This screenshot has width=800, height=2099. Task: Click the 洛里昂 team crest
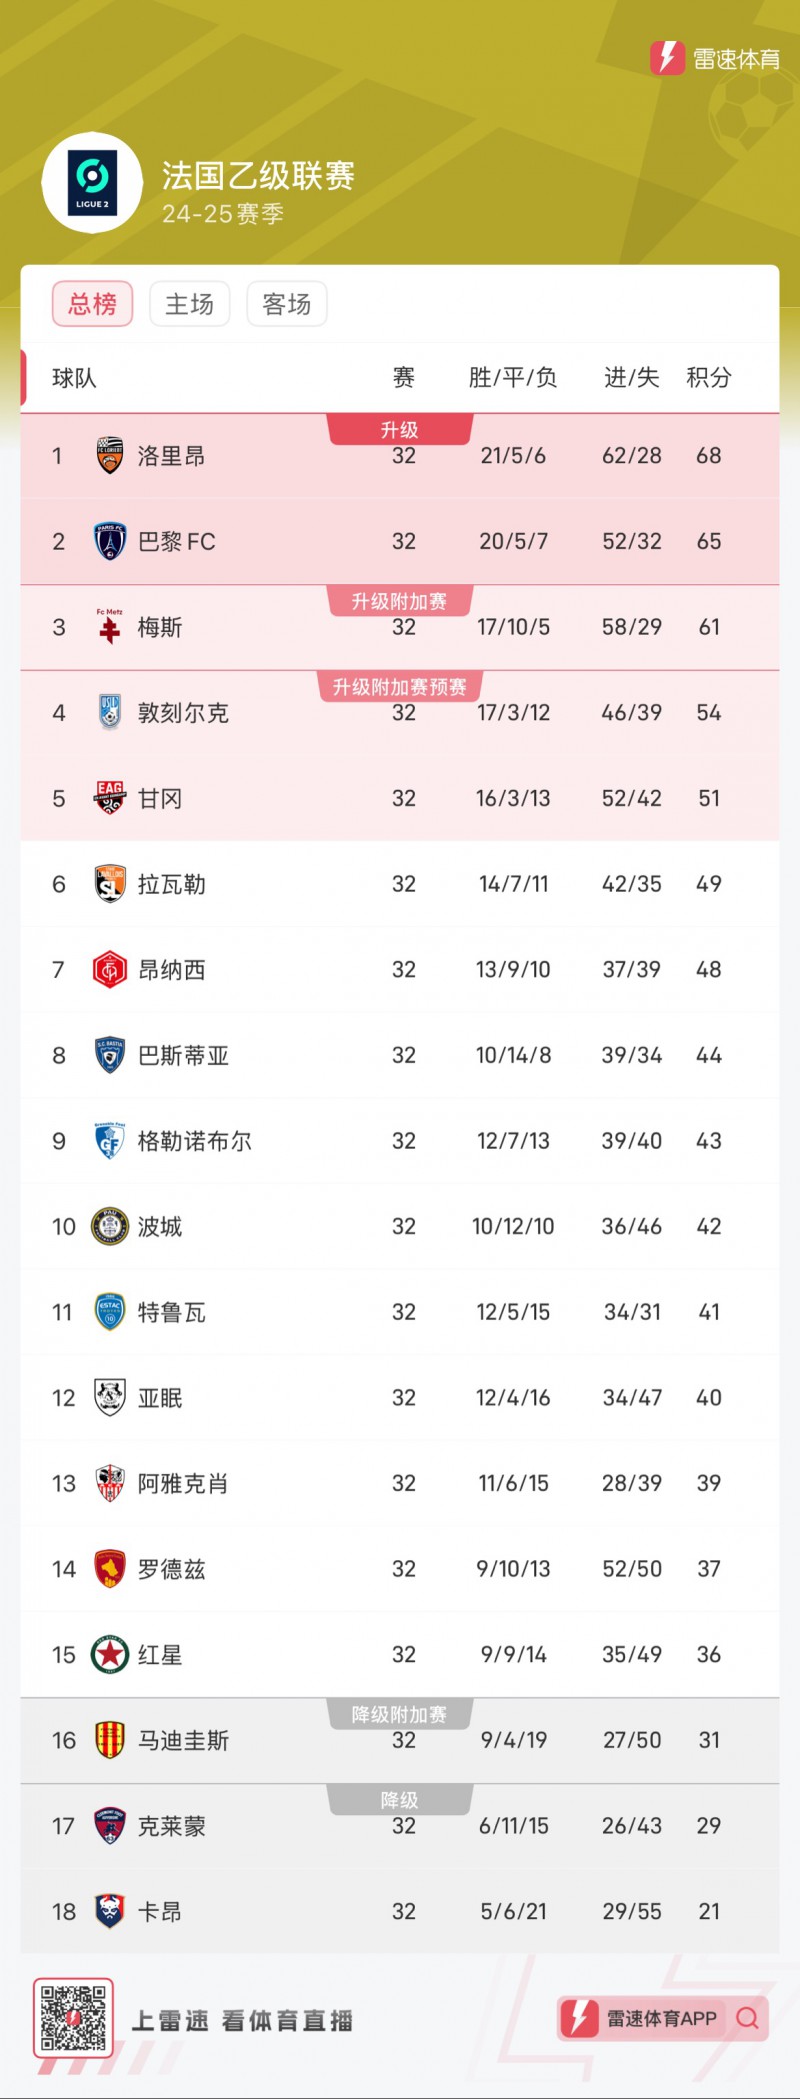click(110, 456)
